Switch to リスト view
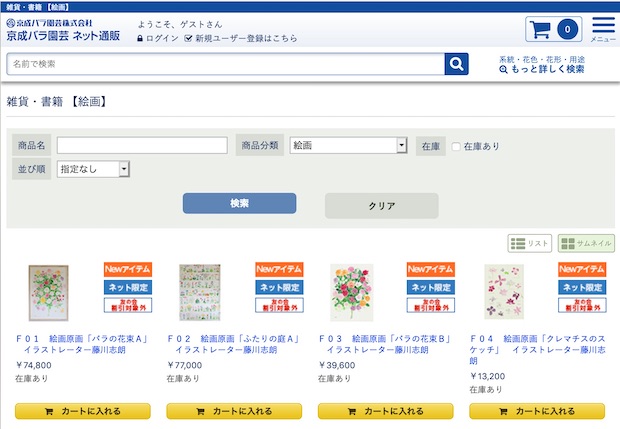This screenshot has height=429, width=620. (529, 243)
